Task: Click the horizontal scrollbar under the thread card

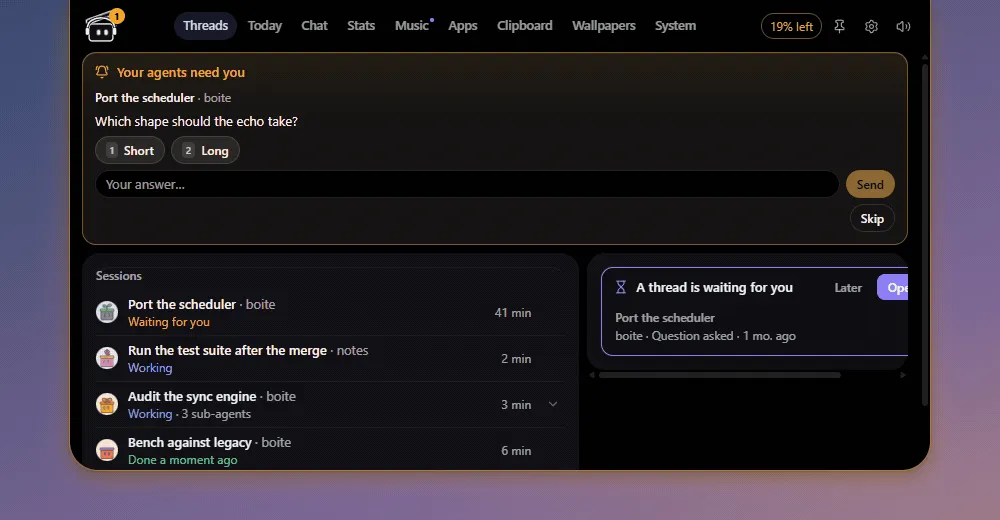Action: pyautogui.click(x=719, y=375)
